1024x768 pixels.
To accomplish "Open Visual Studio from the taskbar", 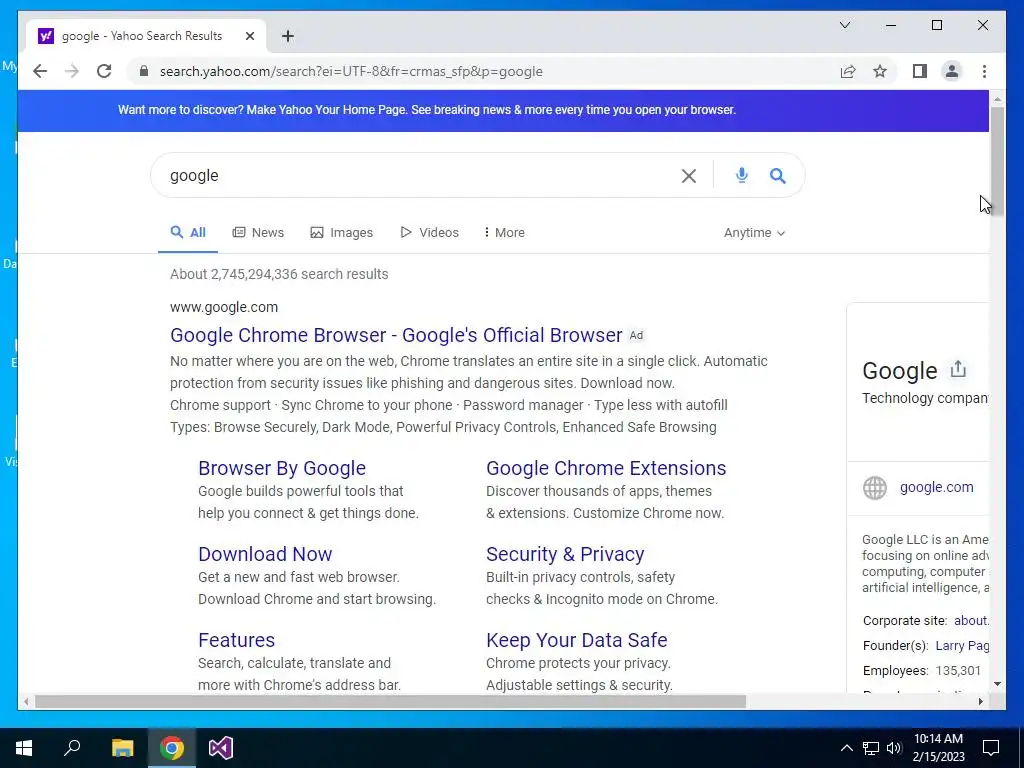I will 221,748.
